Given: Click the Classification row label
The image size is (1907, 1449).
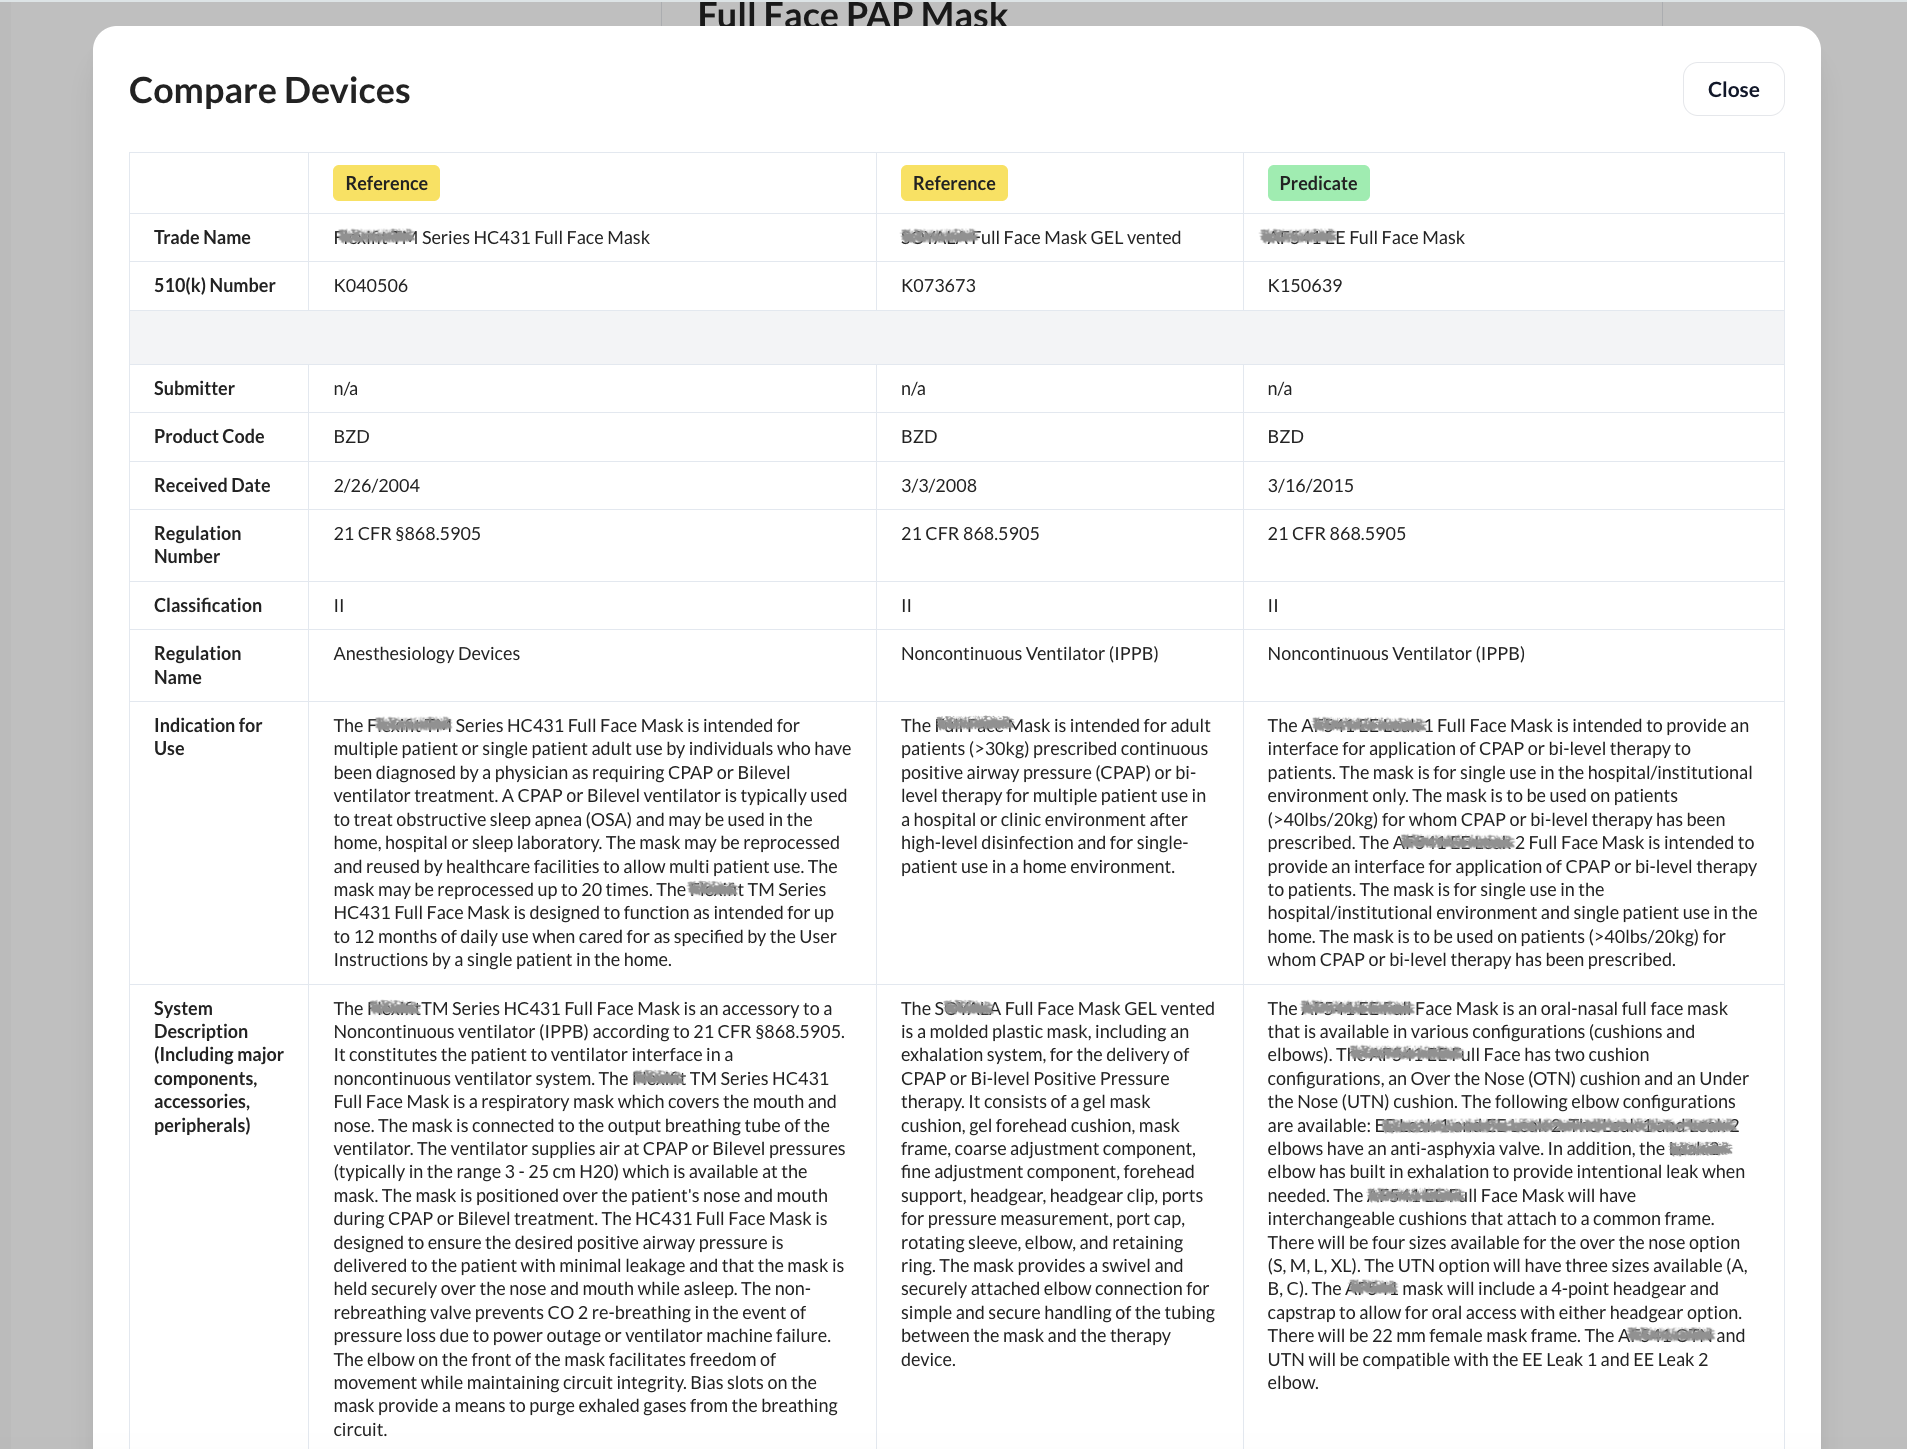Looking at the screenshot, I should pyautogui.click(x=207, y=606).
